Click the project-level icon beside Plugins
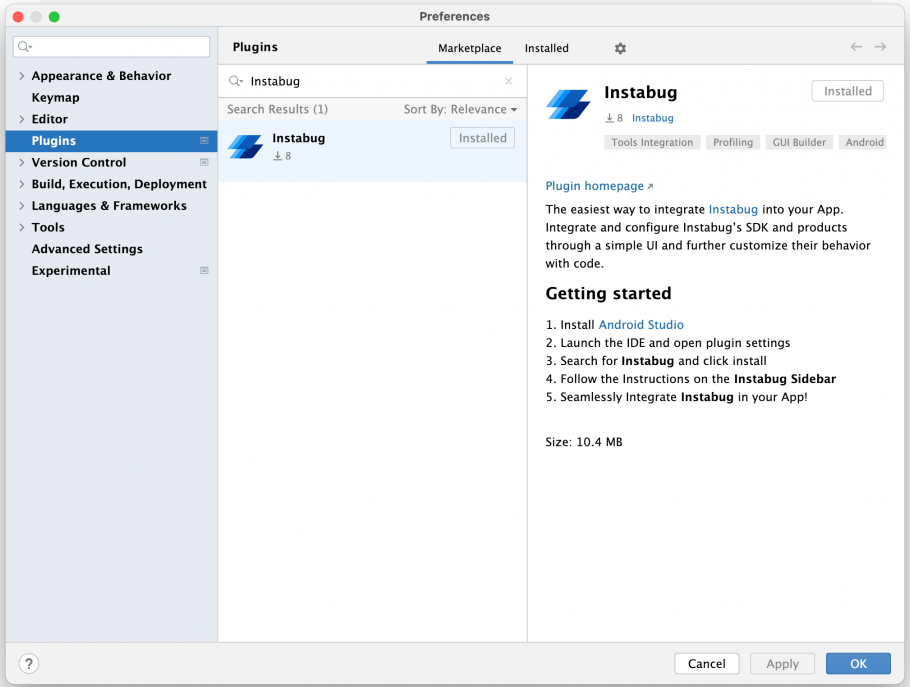Screen dimensions: 910x687 pos(204,140)
